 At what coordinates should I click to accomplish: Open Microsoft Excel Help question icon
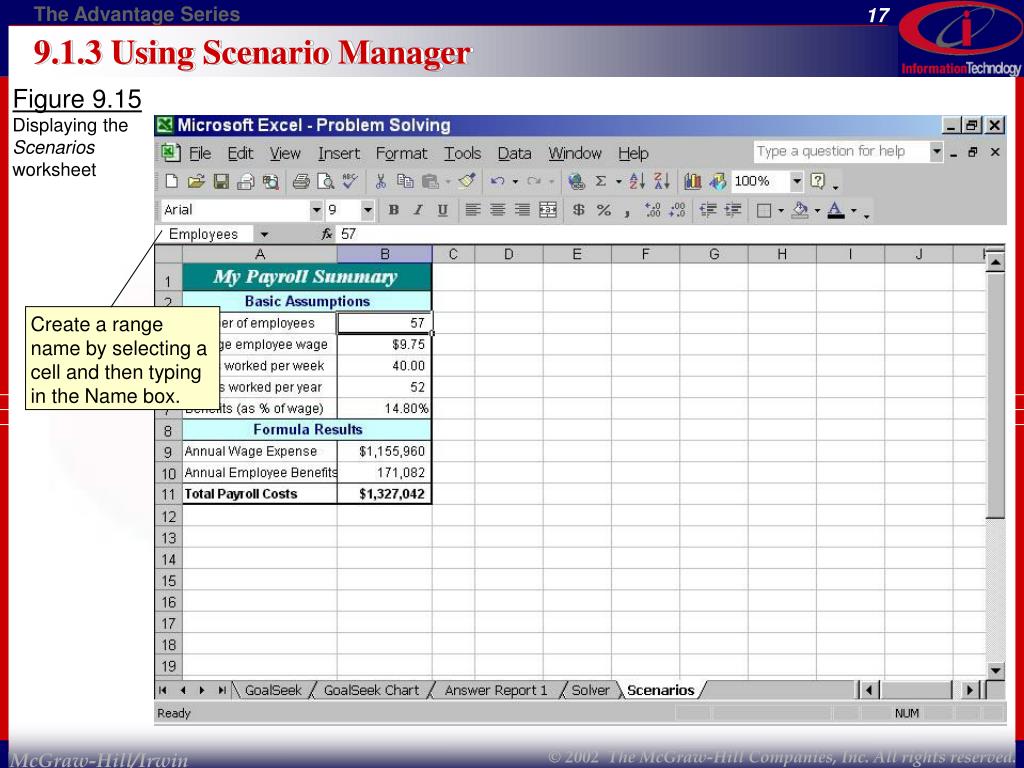[818, 181]
